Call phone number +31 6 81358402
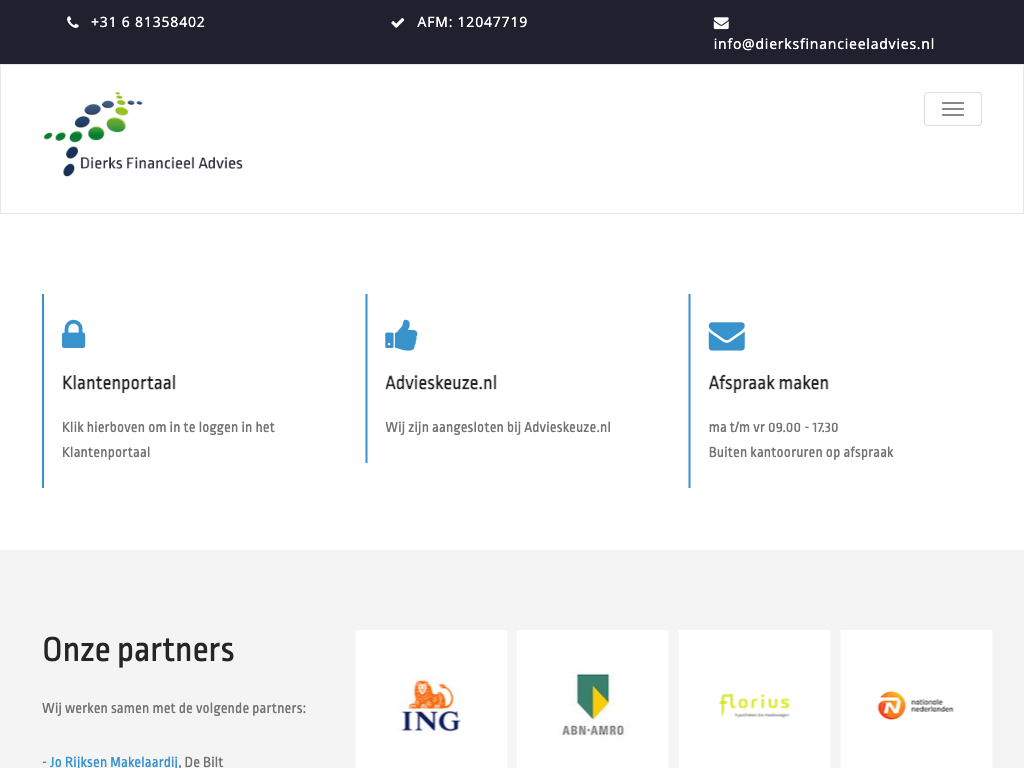The height and width of the screenshot is (768, 1024). 147,22
